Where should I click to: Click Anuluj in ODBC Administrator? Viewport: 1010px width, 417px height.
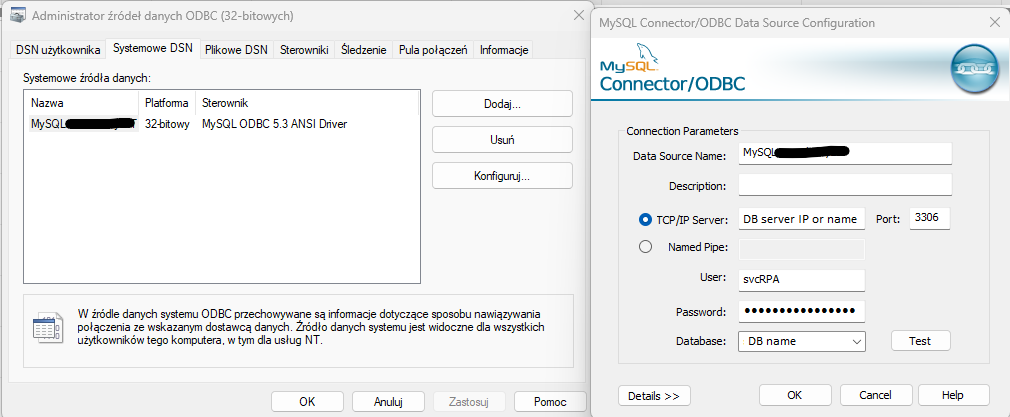(x=388, y=402)
